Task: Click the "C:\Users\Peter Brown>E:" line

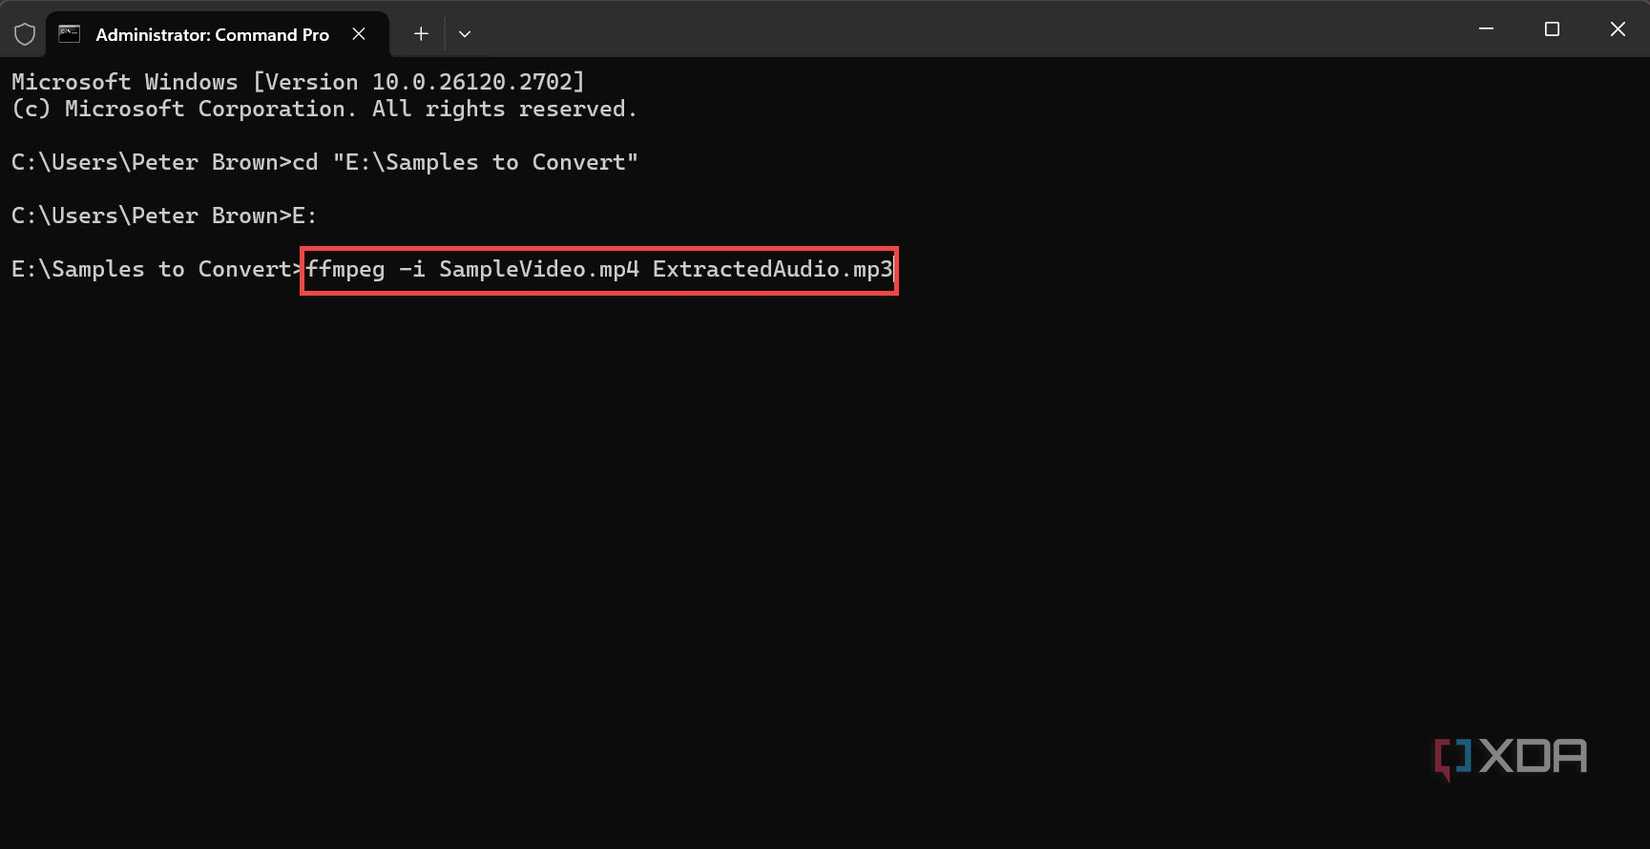Action: (164, 216)
